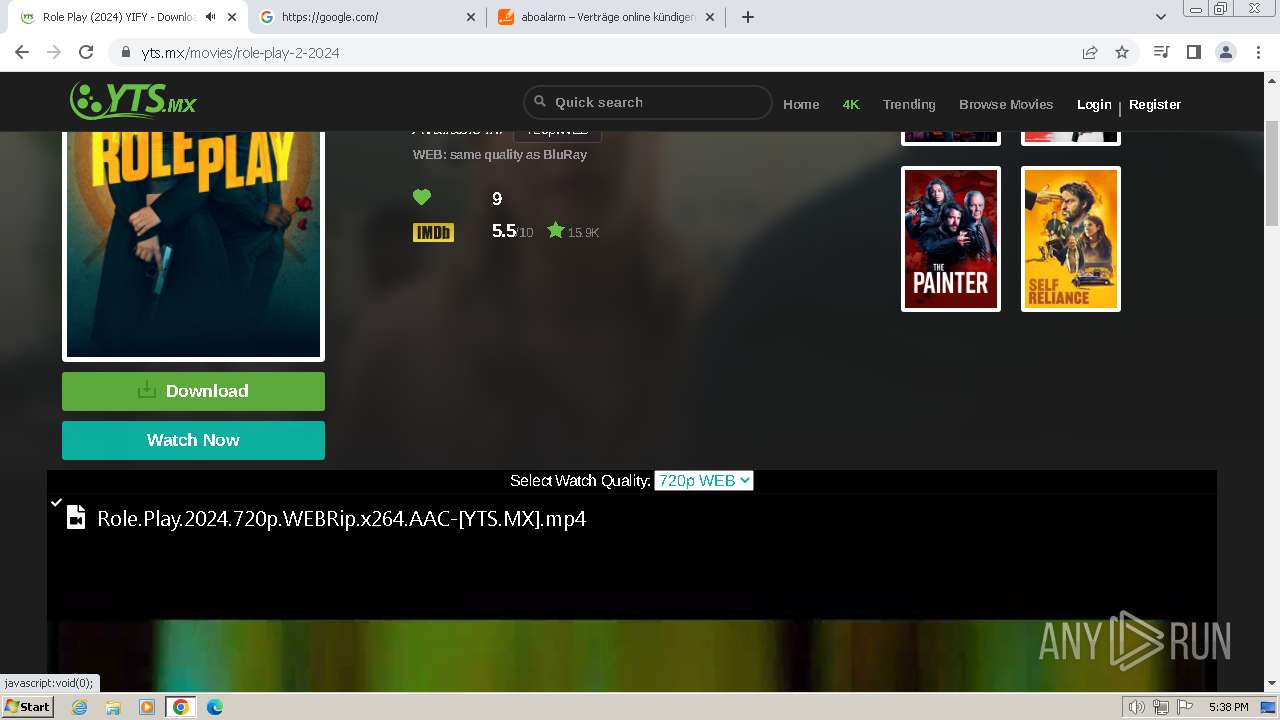Select the Role.Play.2024.720p.WEBRip file name
Screen dimensions: 1280x720
pos(341,518)
